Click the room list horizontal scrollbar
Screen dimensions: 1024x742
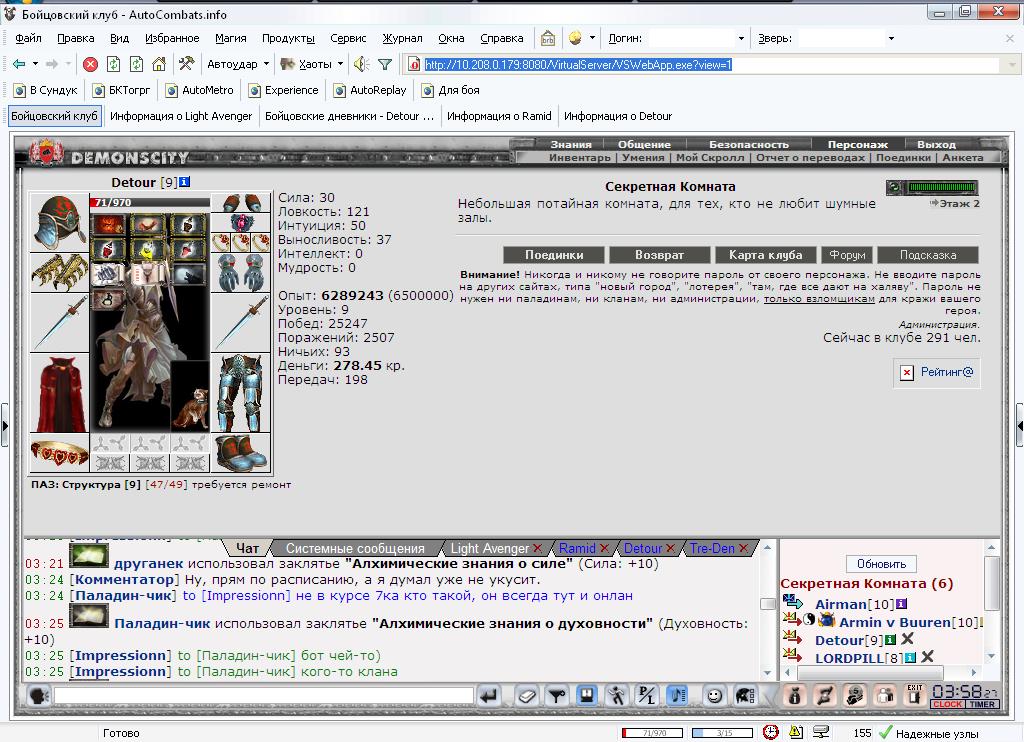pyautogui.click(x=880, y=672)
